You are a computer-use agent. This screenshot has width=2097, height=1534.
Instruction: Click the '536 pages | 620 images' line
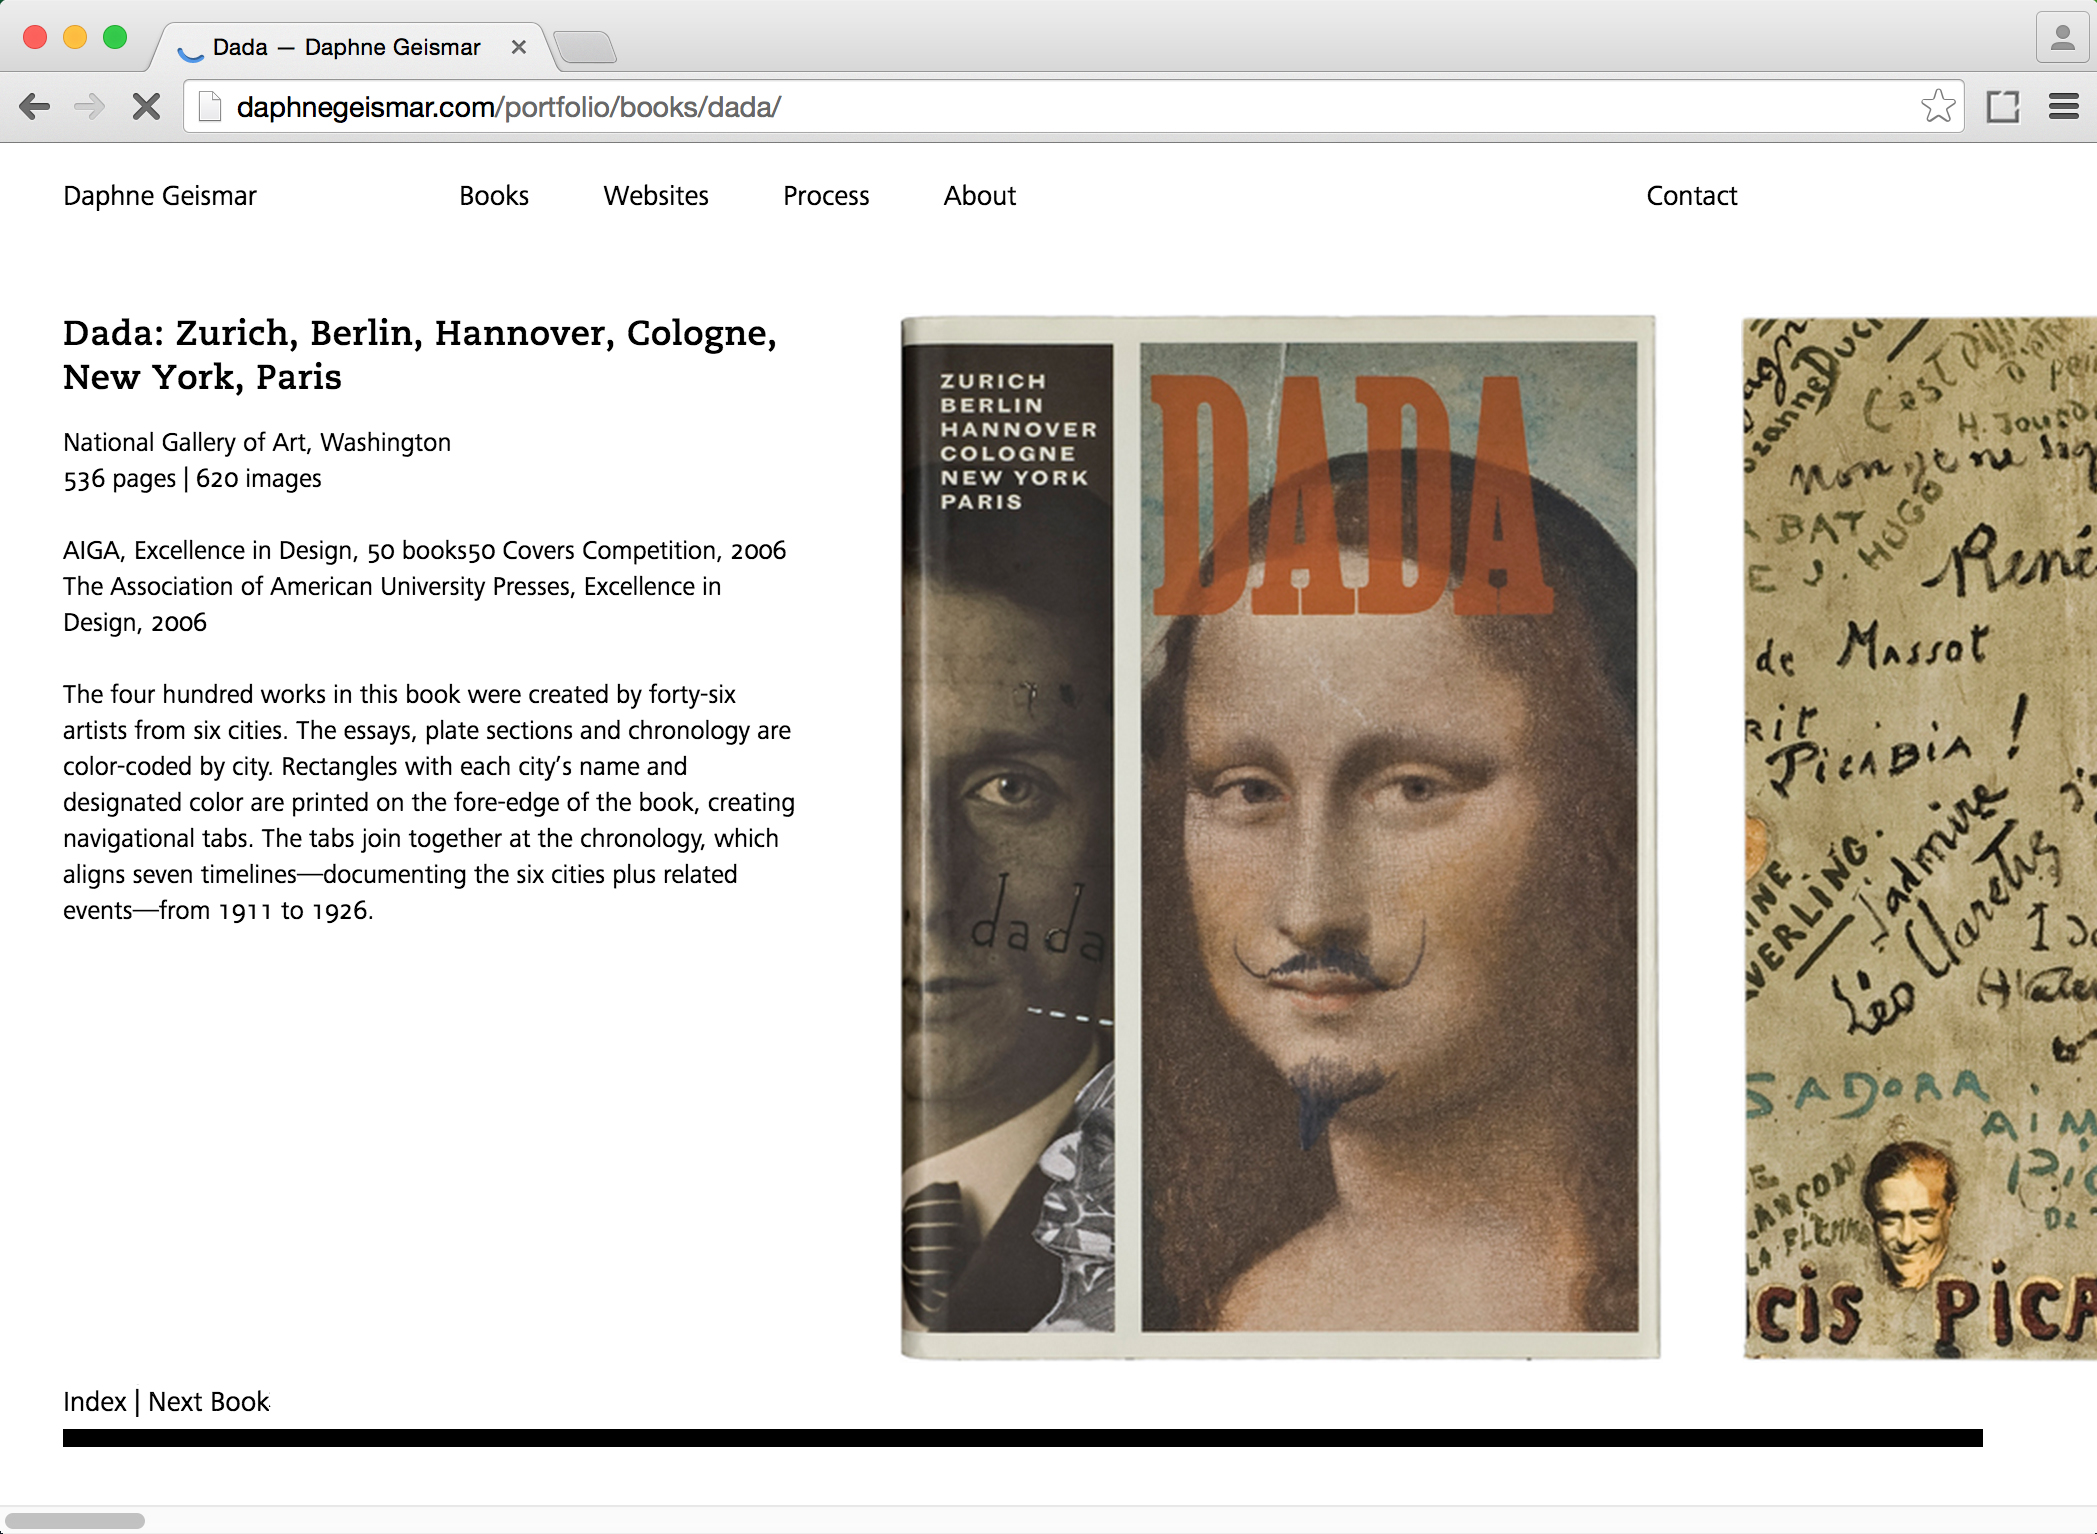(x=192, y=479)
